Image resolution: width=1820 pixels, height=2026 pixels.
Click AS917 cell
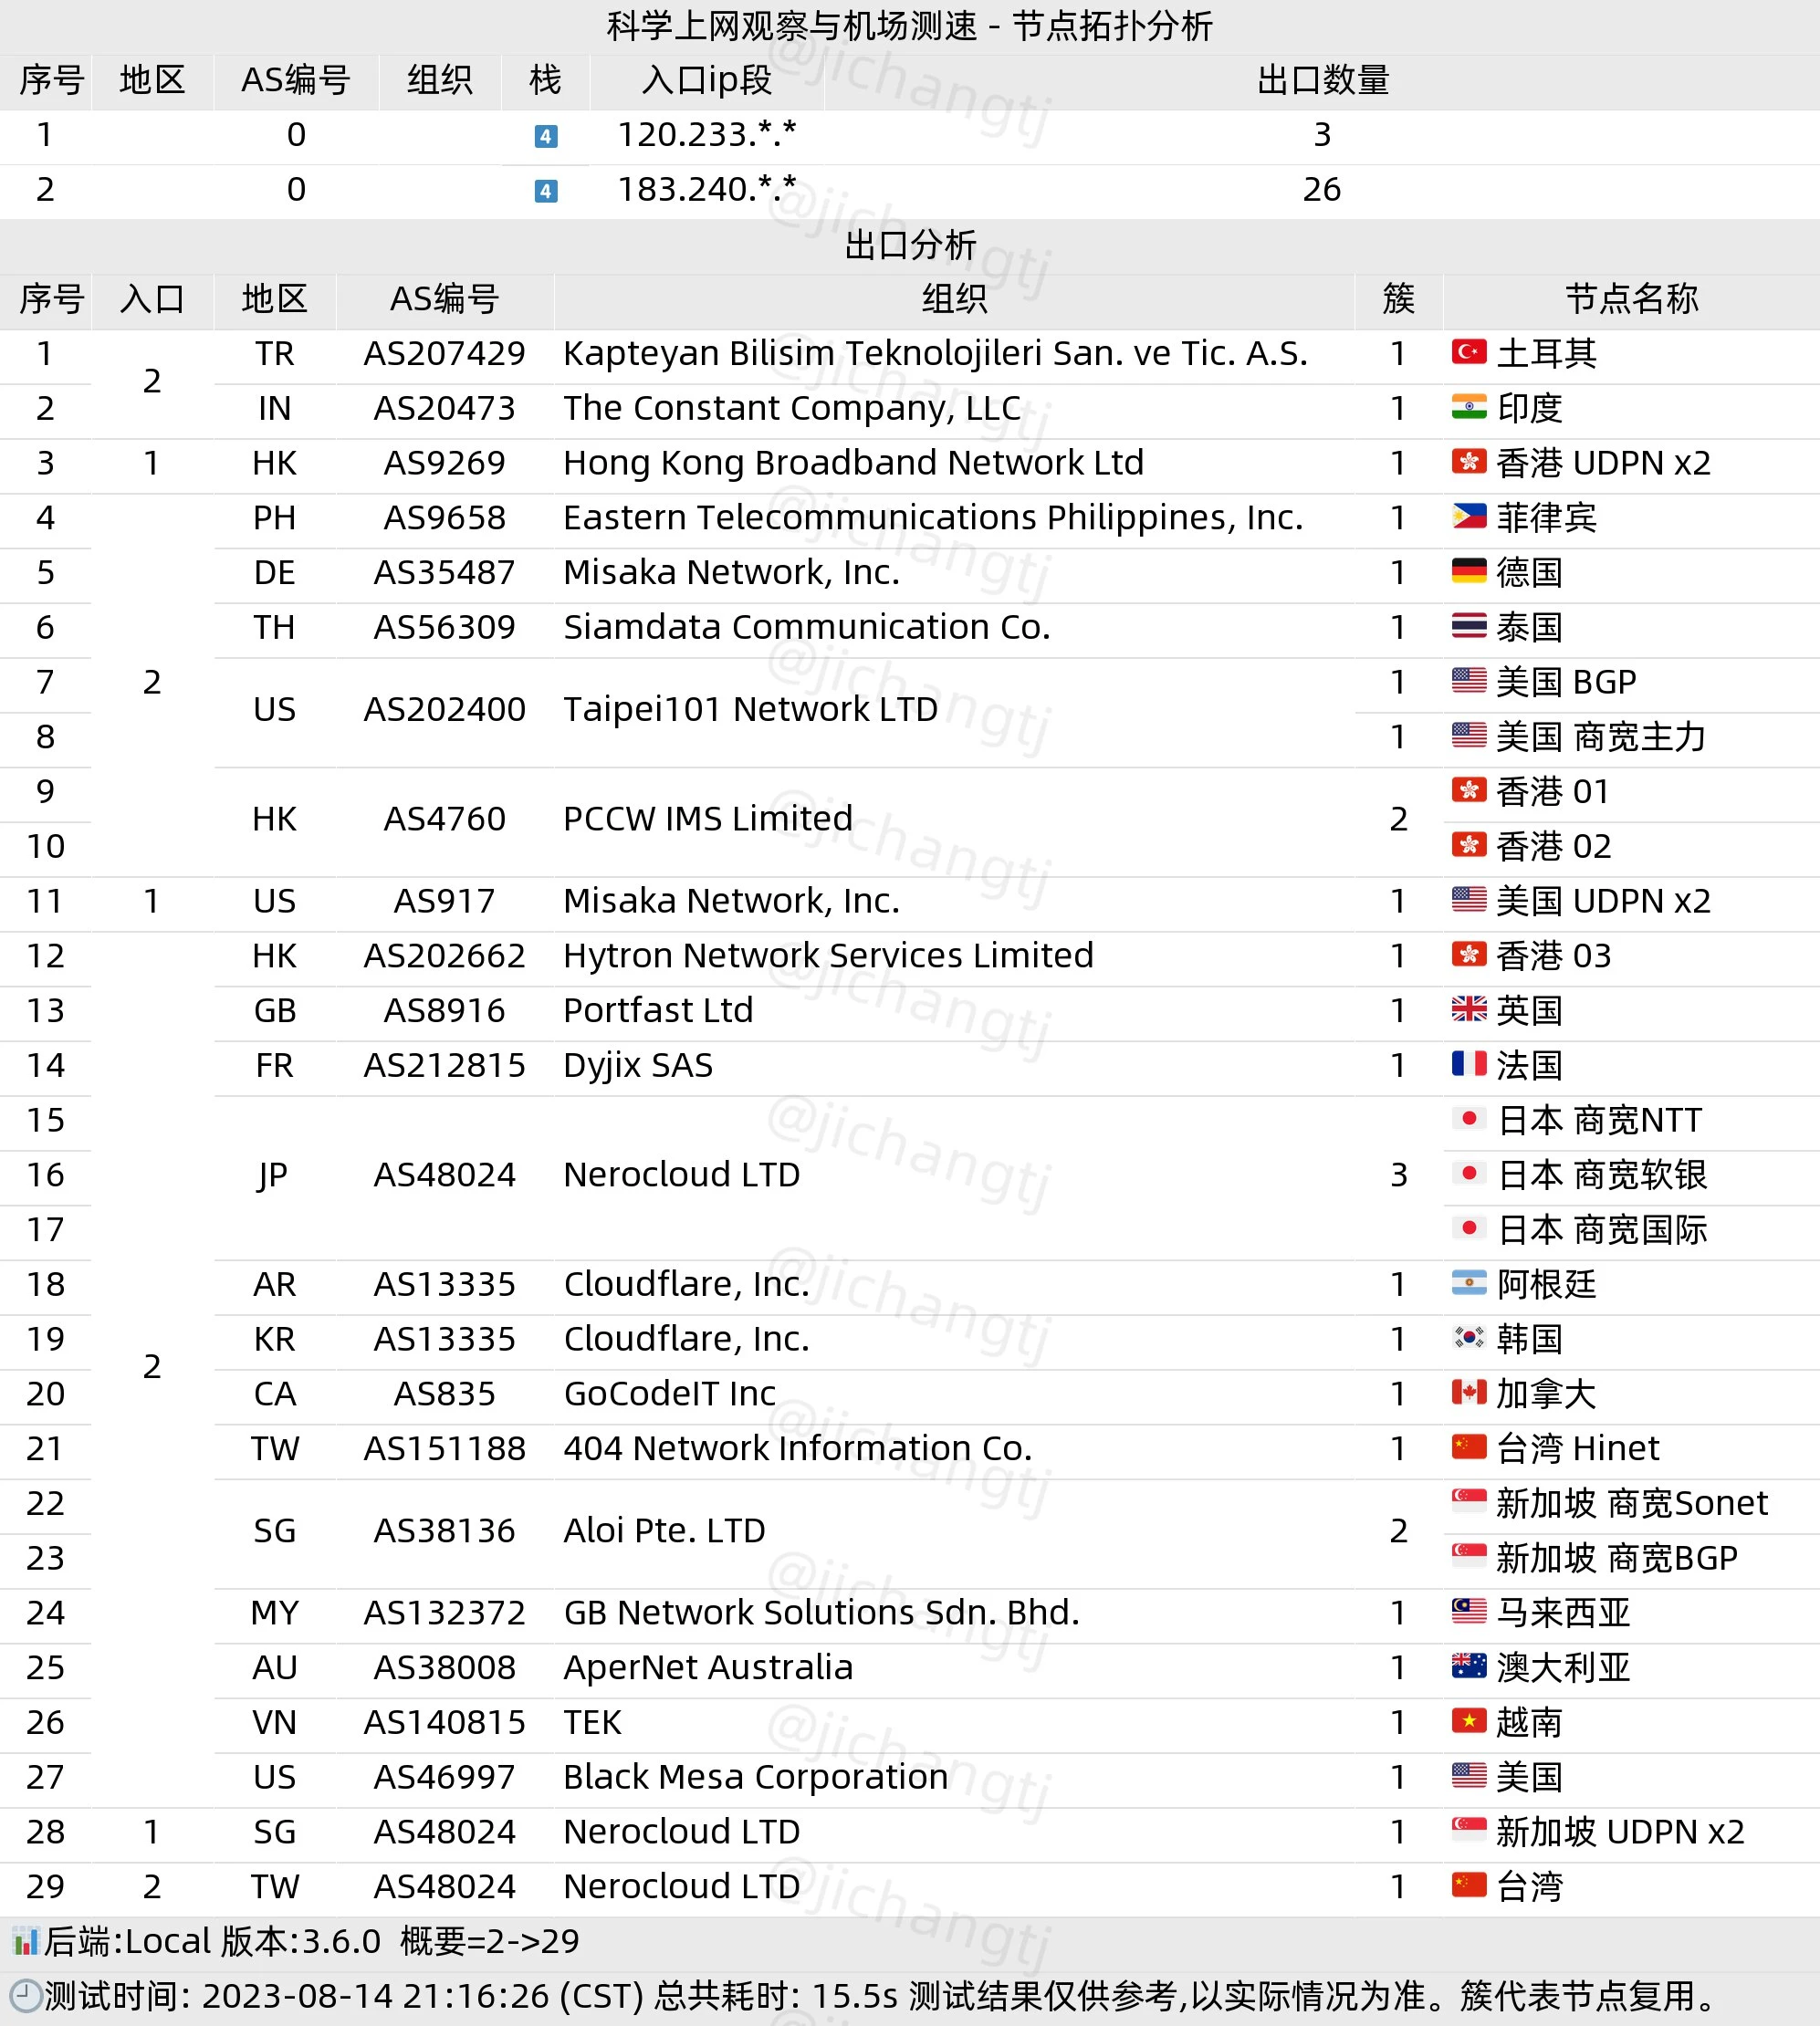point(444,900)
